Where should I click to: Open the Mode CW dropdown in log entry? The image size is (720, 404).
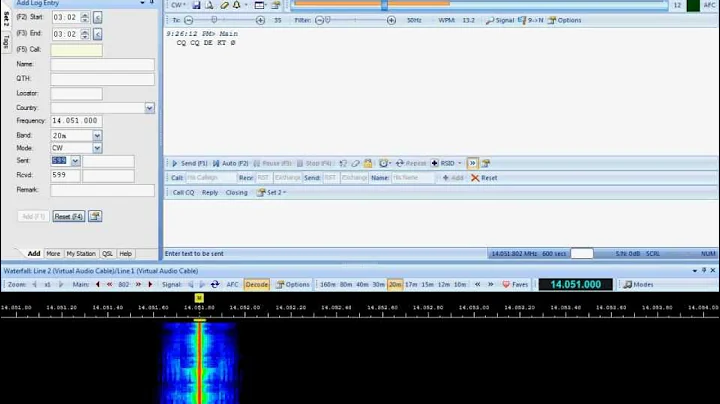[x=97, y=148]
